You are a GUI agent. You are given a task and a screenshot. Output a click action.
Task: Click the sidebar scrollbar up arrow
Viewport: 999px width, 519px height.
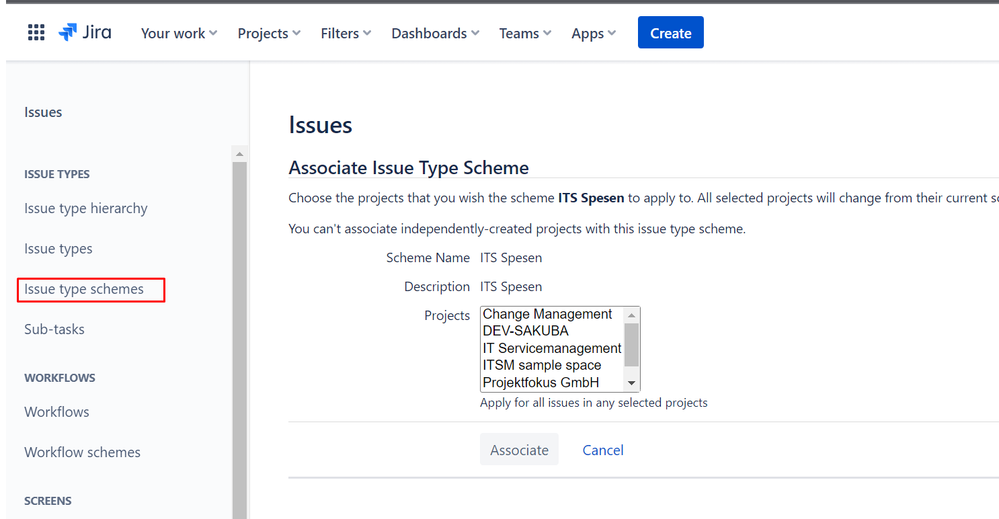pyautogui.click(x=240, y=154)
